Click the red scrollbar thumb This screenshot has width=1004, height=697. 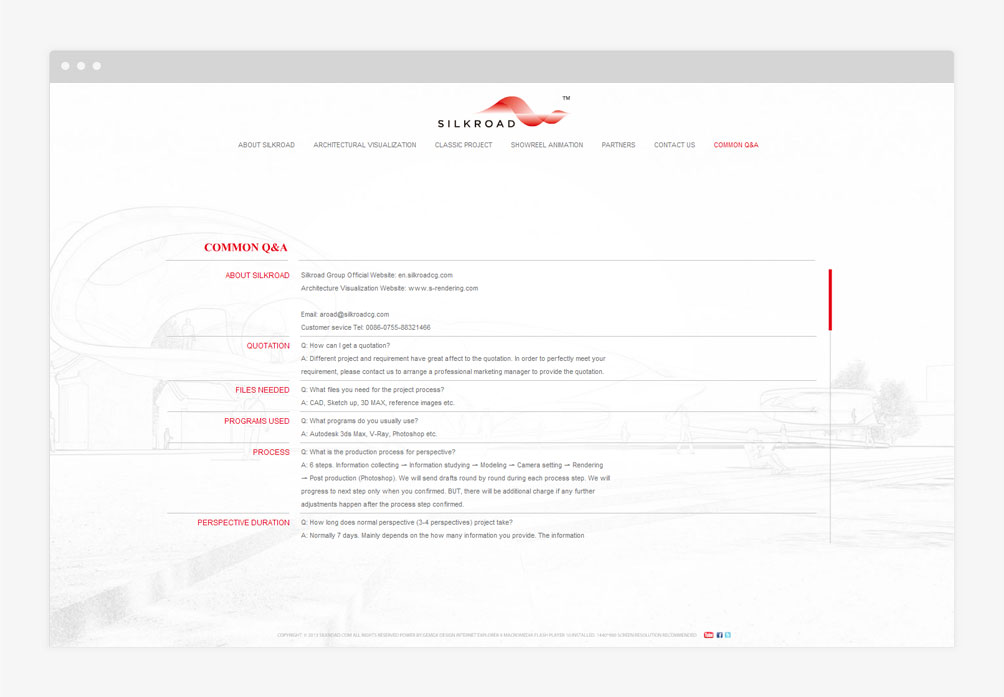(x=830, y=299)
